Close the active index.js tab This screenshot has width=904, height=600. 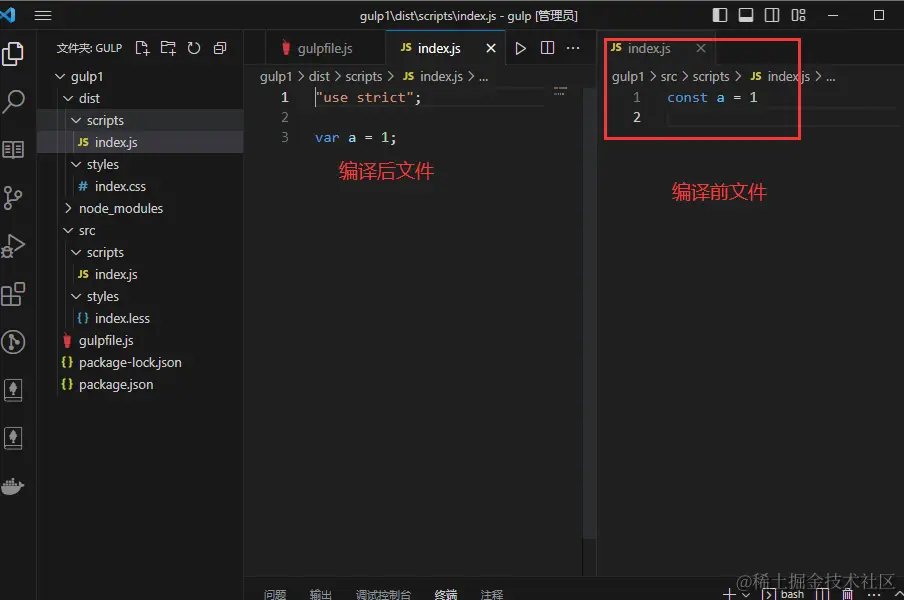[x=491, y=48]
